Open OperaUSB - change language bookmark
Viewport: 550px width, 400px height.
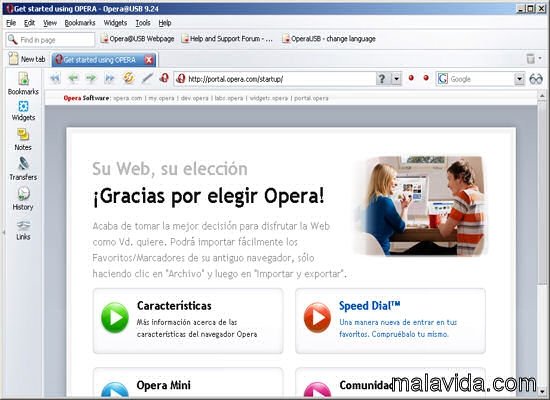[329, 39]
